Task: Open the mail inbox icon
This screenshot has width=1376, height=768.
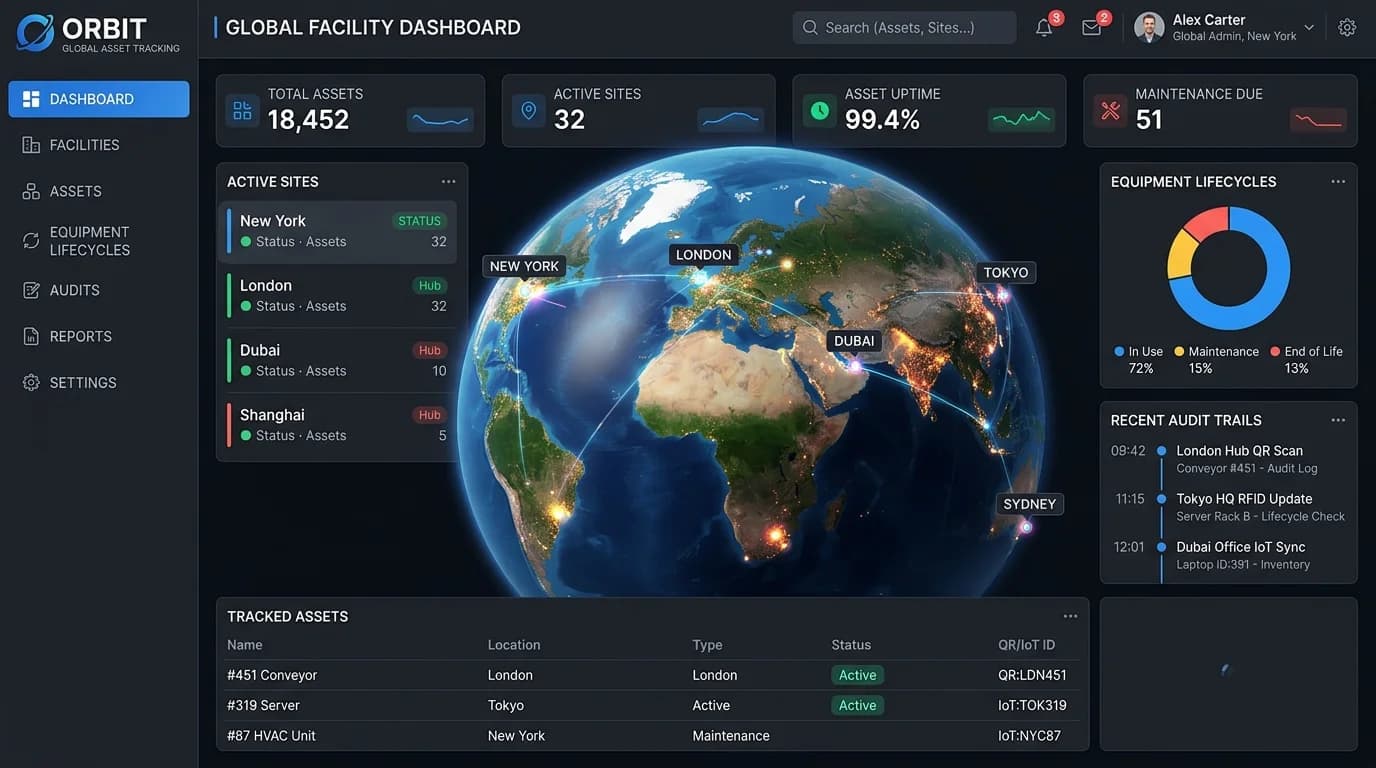Action: click(1091, 28)
